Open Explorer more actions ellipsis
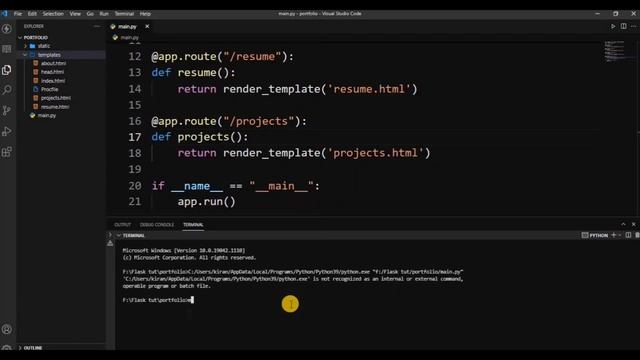The image size is (640, 360). pyautogui.click(x=97, y=26)
